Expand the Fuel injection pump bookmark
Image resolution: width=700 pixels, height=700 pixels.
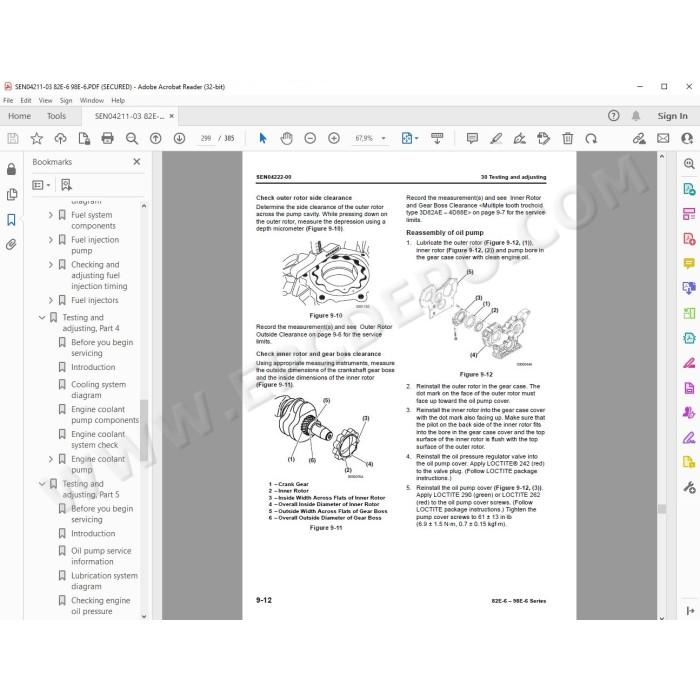coord(50,240)
